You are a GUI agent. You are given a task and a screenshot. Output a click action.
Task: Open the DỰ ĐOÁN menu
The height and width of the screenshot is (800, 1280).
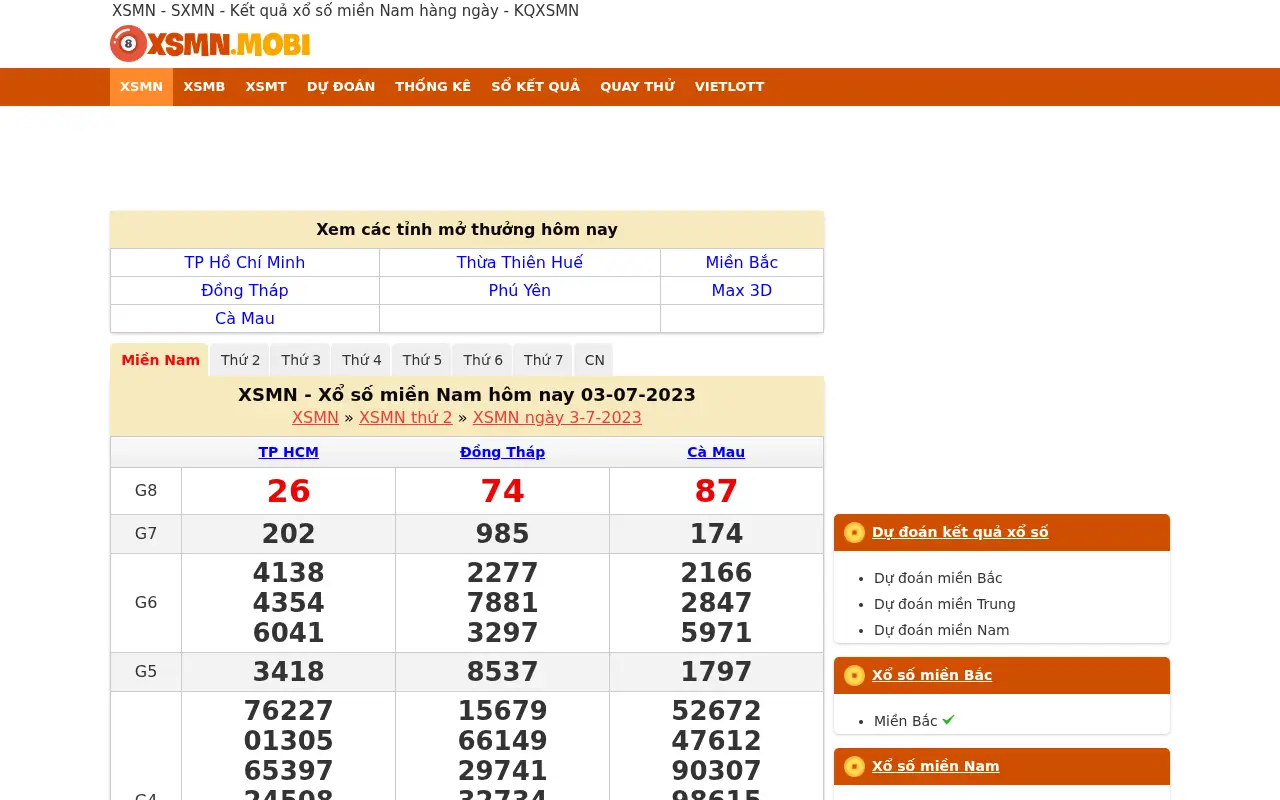tap(341, 87)
